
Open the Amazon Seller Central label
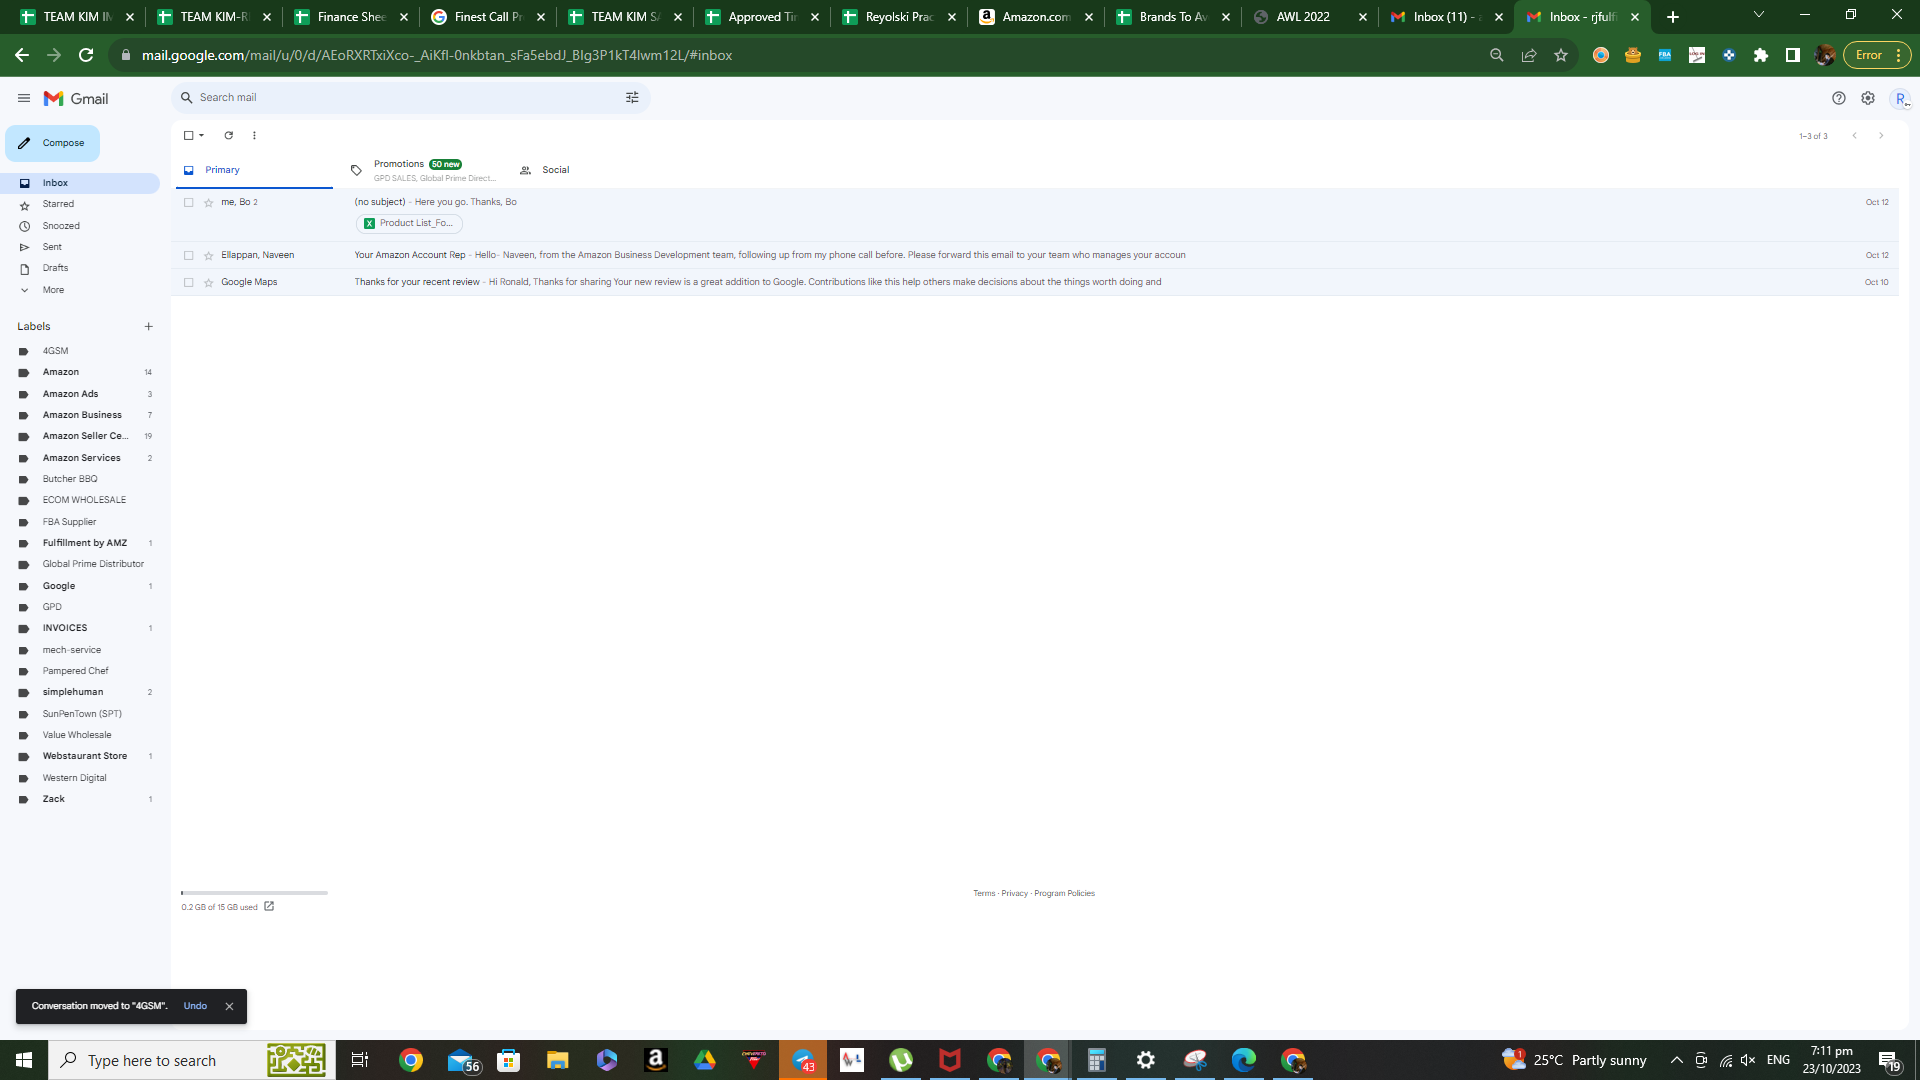85,436
